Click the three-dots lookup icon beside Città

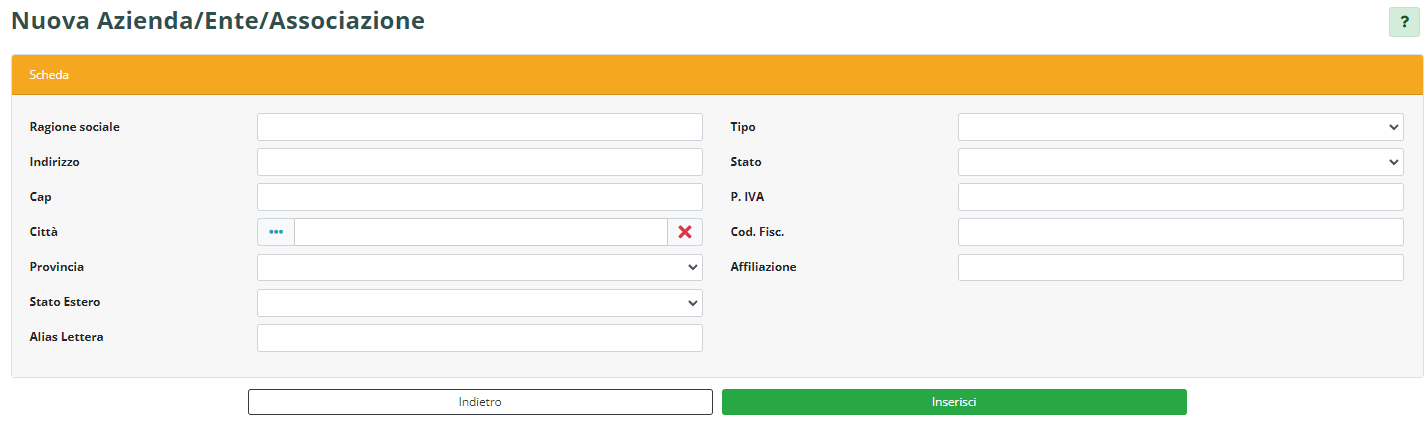point(276,232)
